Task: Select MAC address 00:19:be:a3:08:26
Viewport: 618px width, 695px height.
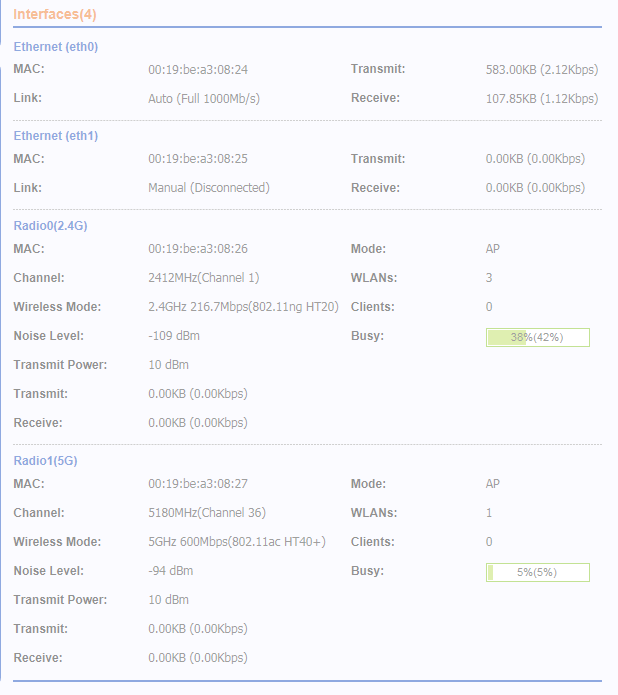Action: point(198,249)
